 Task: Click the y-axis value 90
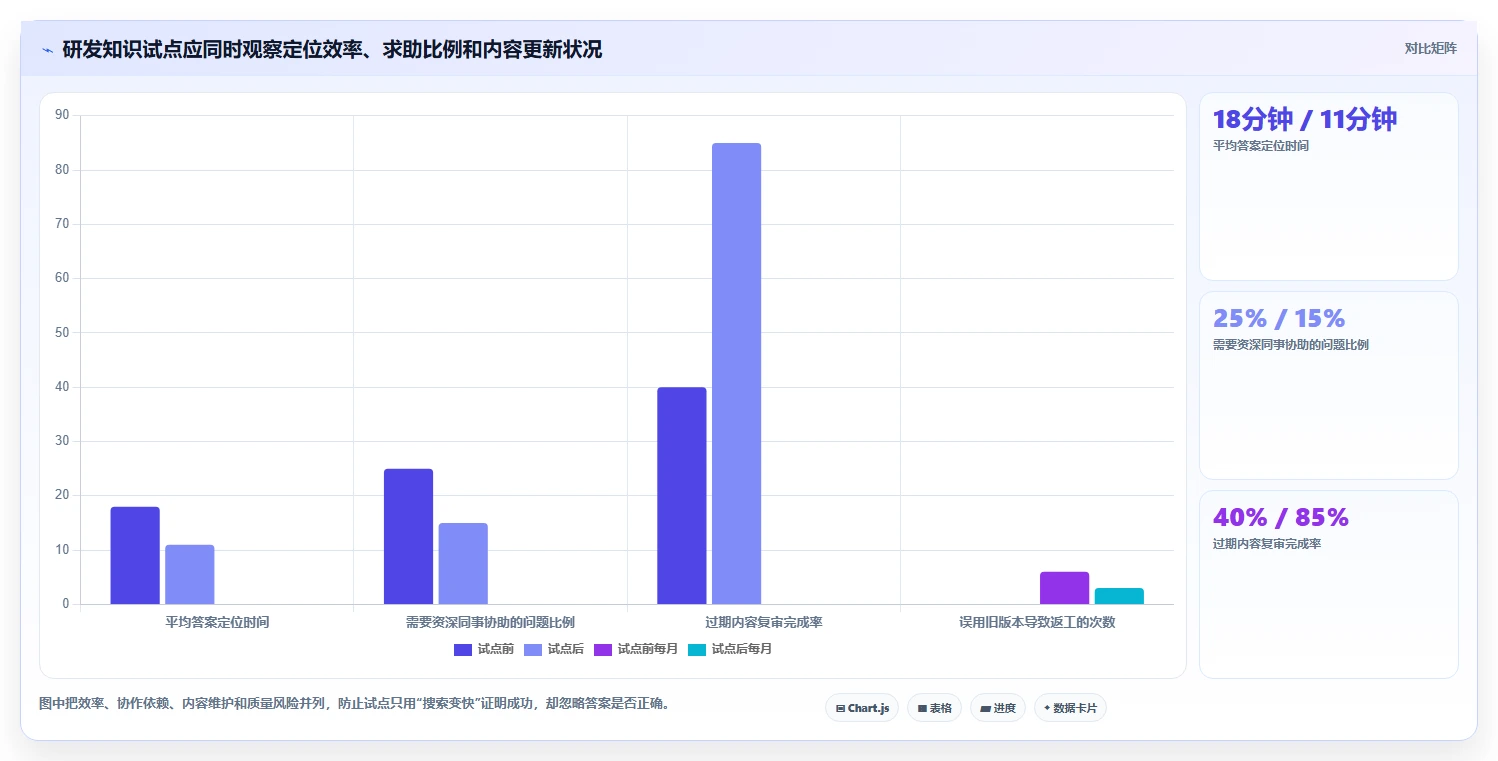pos(62,115)
